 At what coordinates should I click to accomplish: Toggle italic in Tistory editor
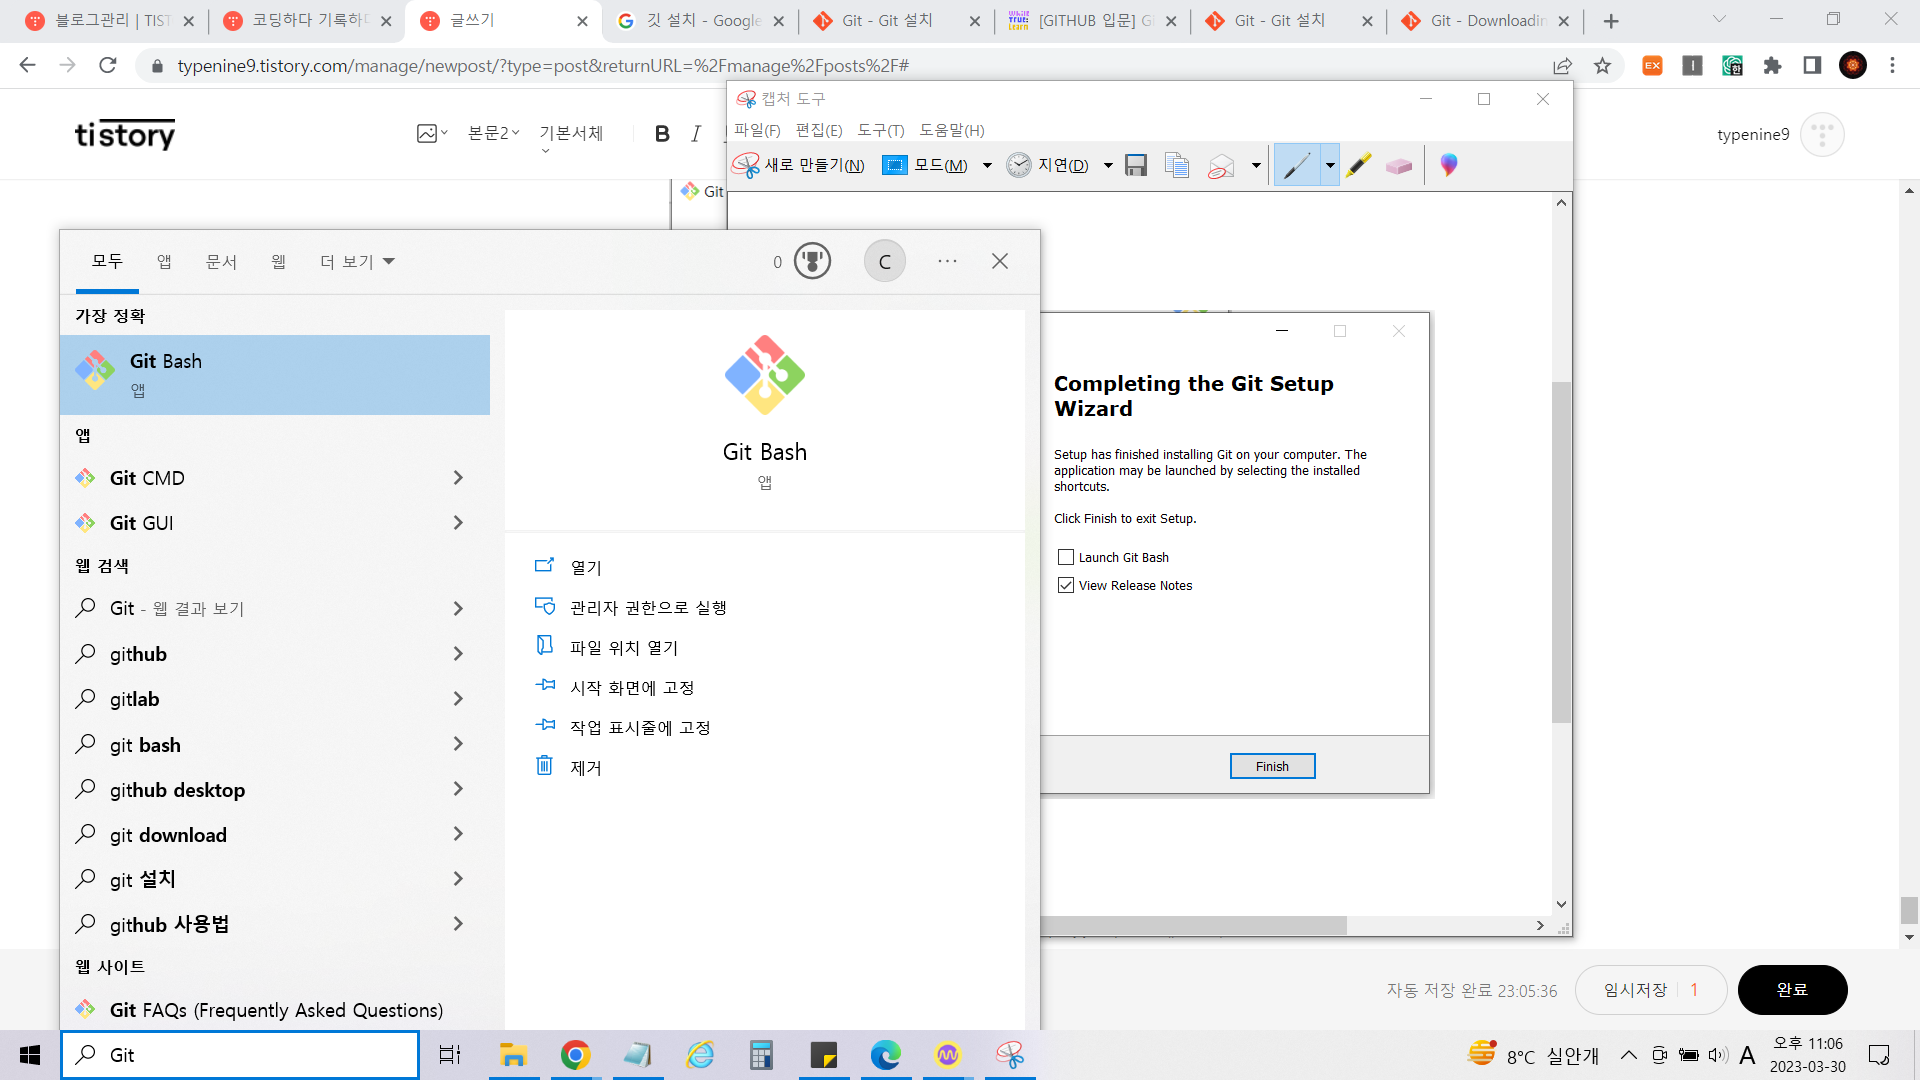tap(696, 134)
